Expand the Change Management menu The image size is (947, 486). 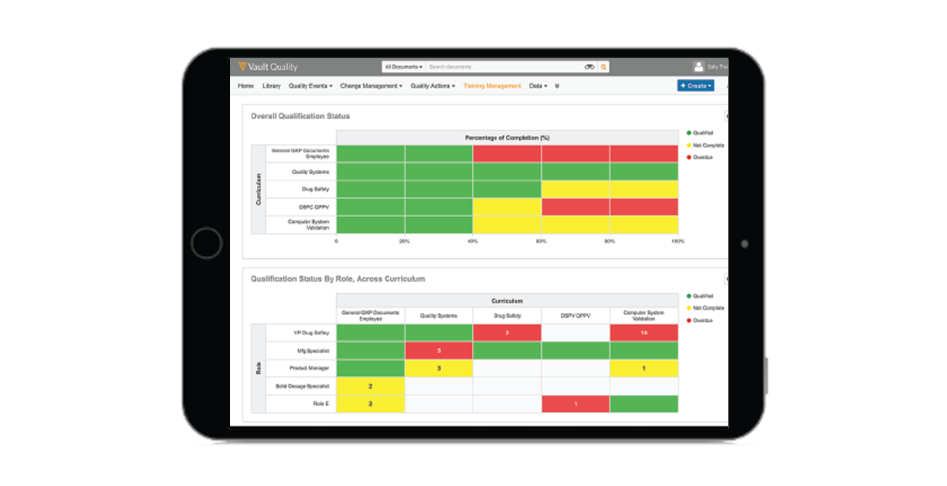tap(371, 86)
